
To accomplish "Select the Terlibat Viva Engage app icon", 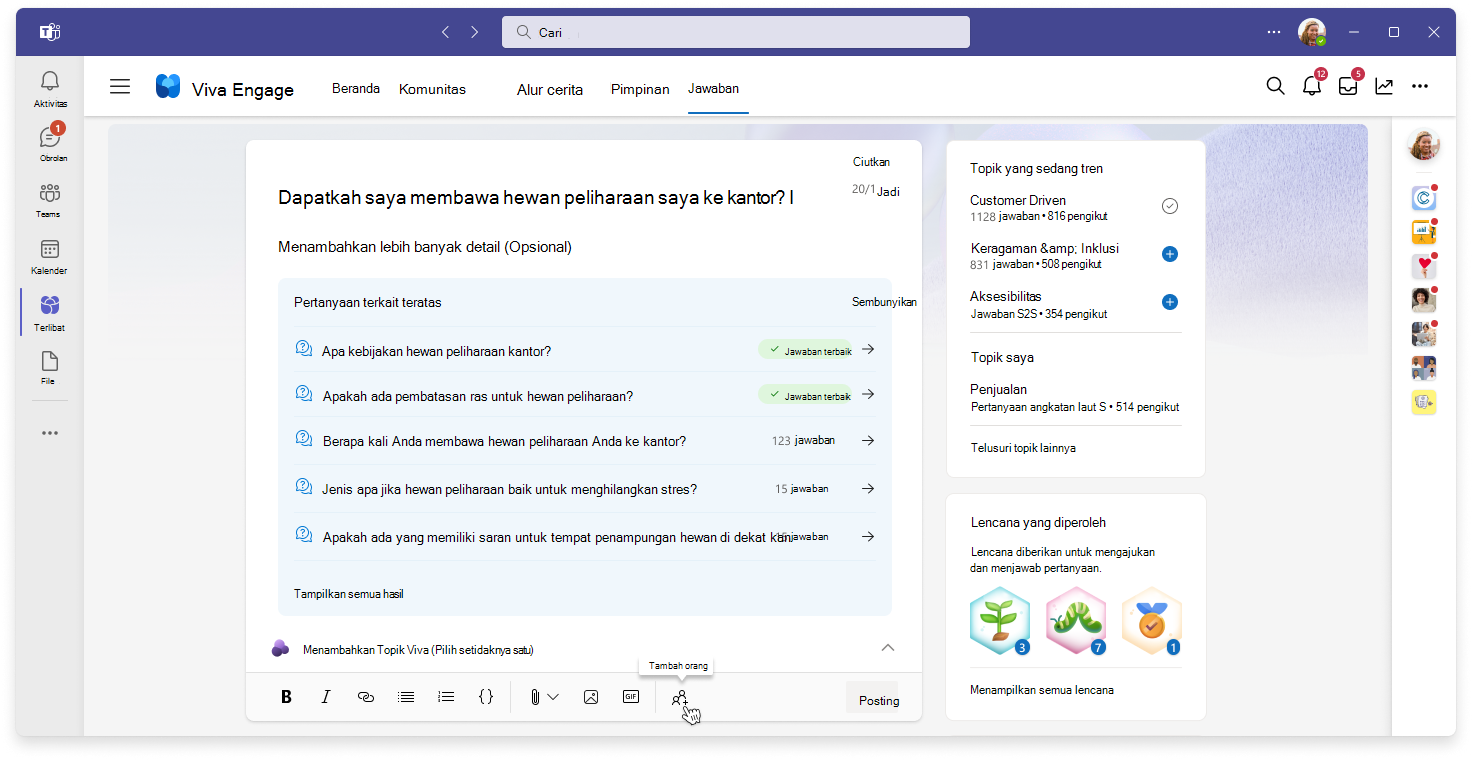I will (50, 313).
